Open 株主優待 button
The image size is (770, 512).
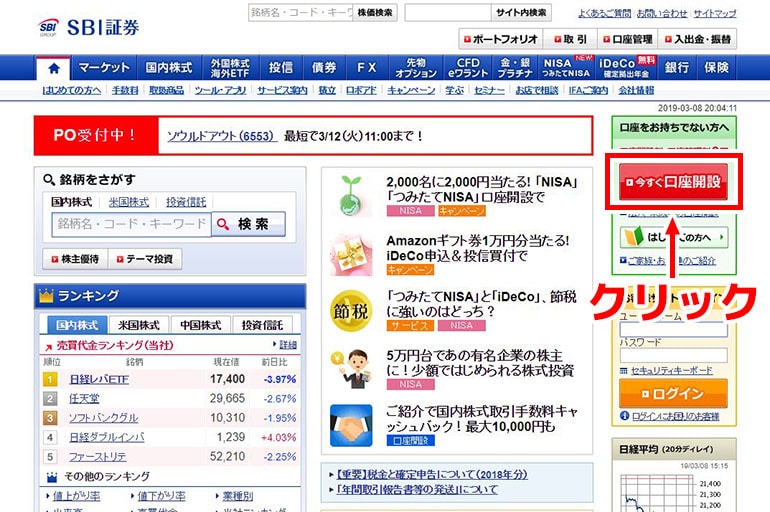[x=75, y=259]
